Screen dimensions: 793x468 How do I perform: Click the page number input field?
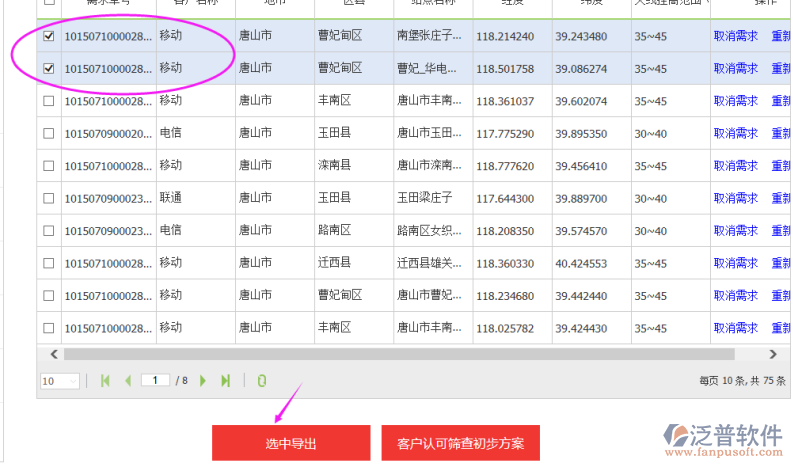[x=155, y=381]
